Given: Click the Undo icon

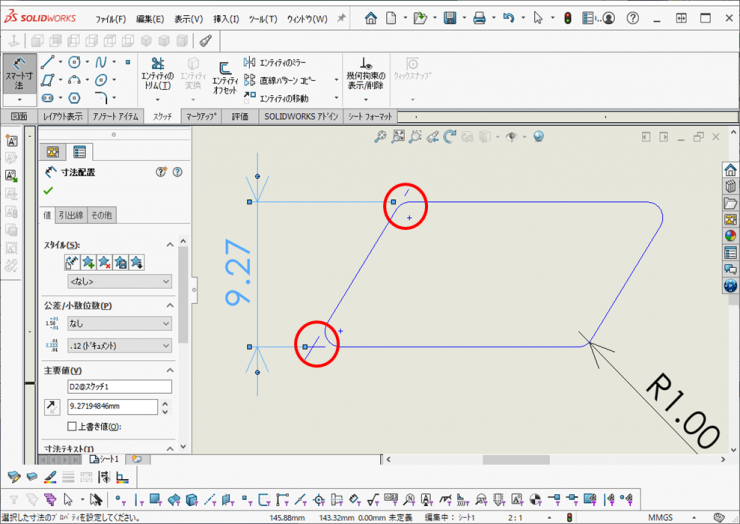Looking at the screenshot, I should 508,18.
